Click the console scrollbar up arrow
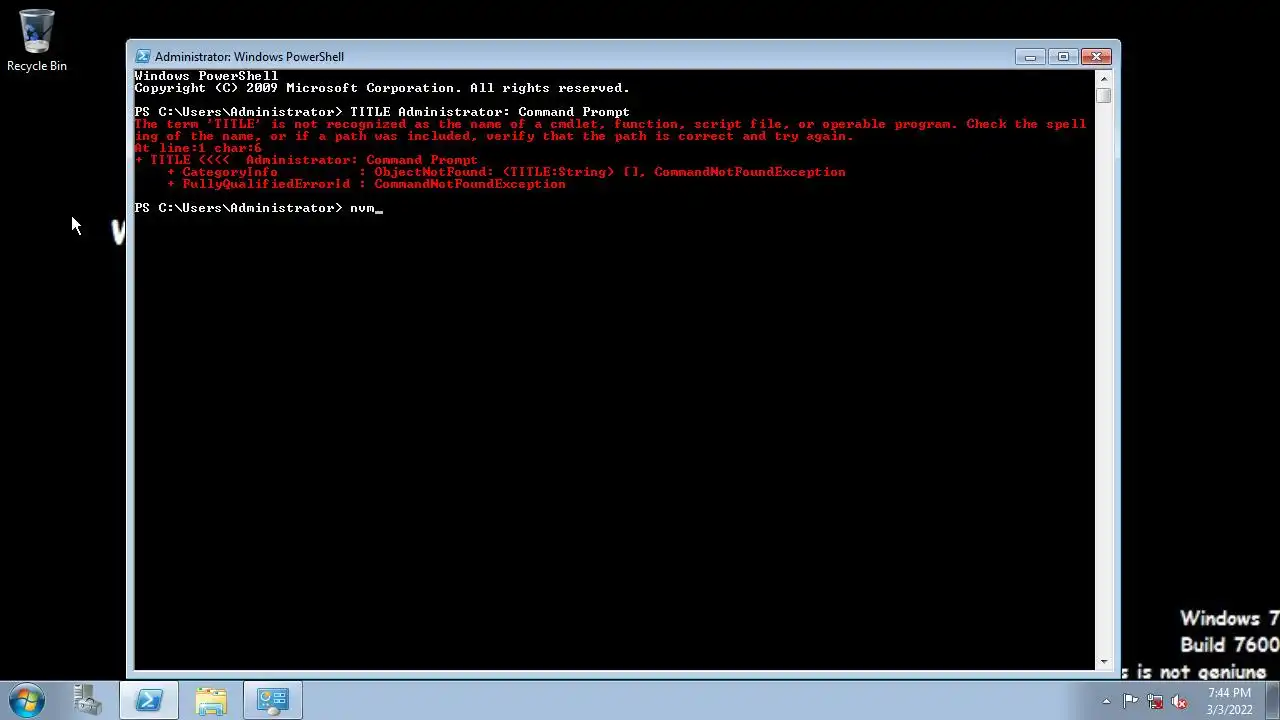 click(x=1104, y=77)
